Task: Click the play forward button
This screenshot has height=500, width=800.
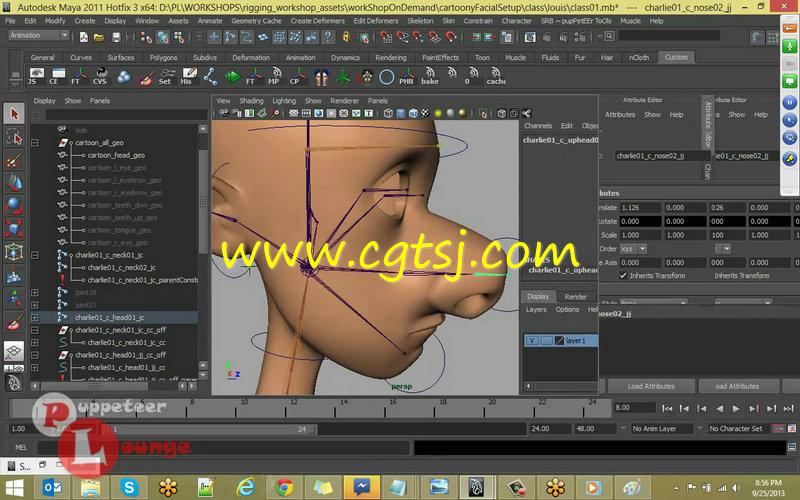Action: 736,408
